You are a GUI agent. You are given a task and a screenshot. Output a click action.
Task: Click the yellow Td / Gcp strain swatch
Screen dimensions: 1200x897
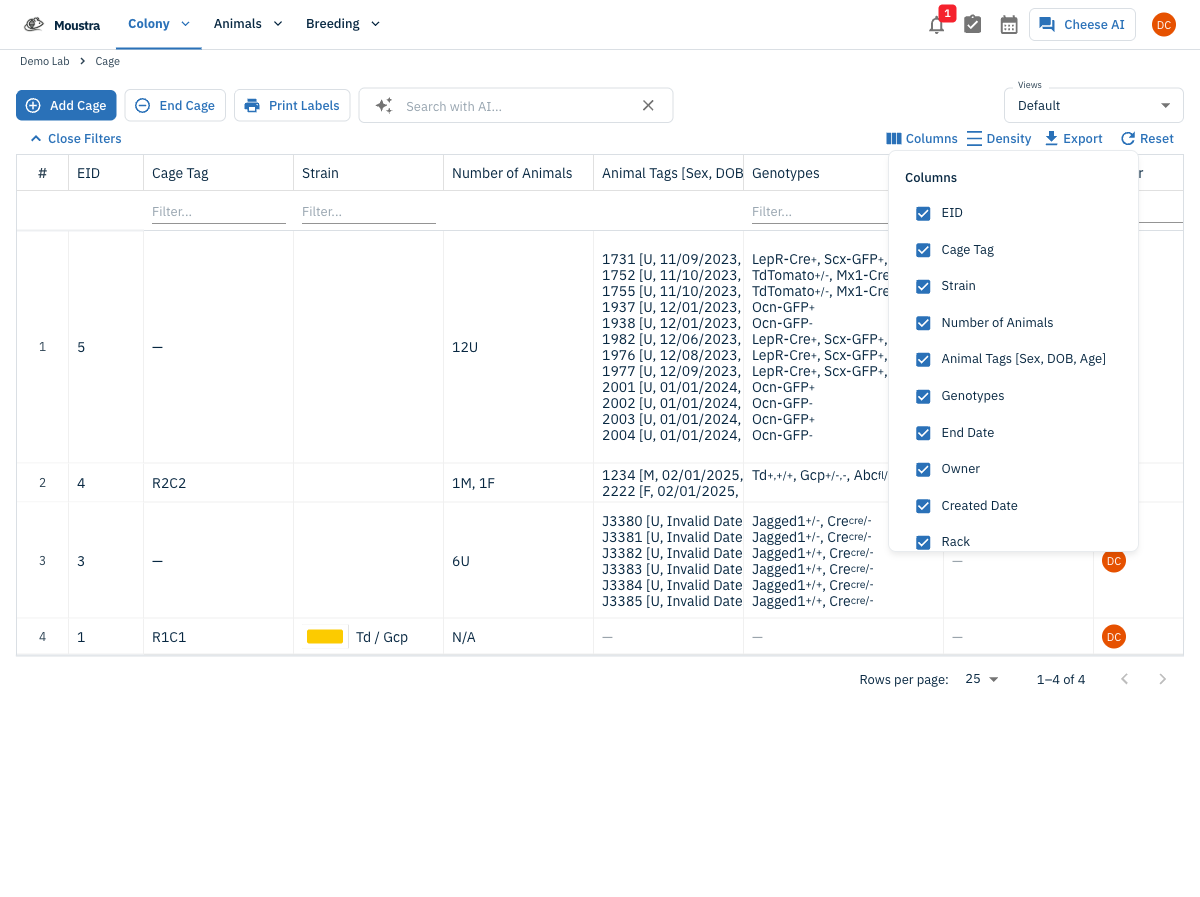[x=325, y=637]
